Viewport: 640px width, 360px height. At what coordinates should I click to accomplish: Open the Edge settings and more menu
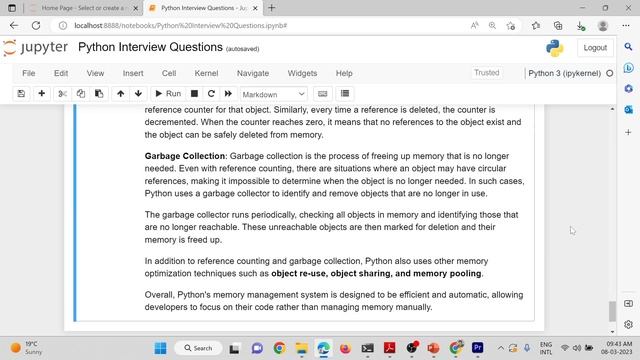click(626, 25)
